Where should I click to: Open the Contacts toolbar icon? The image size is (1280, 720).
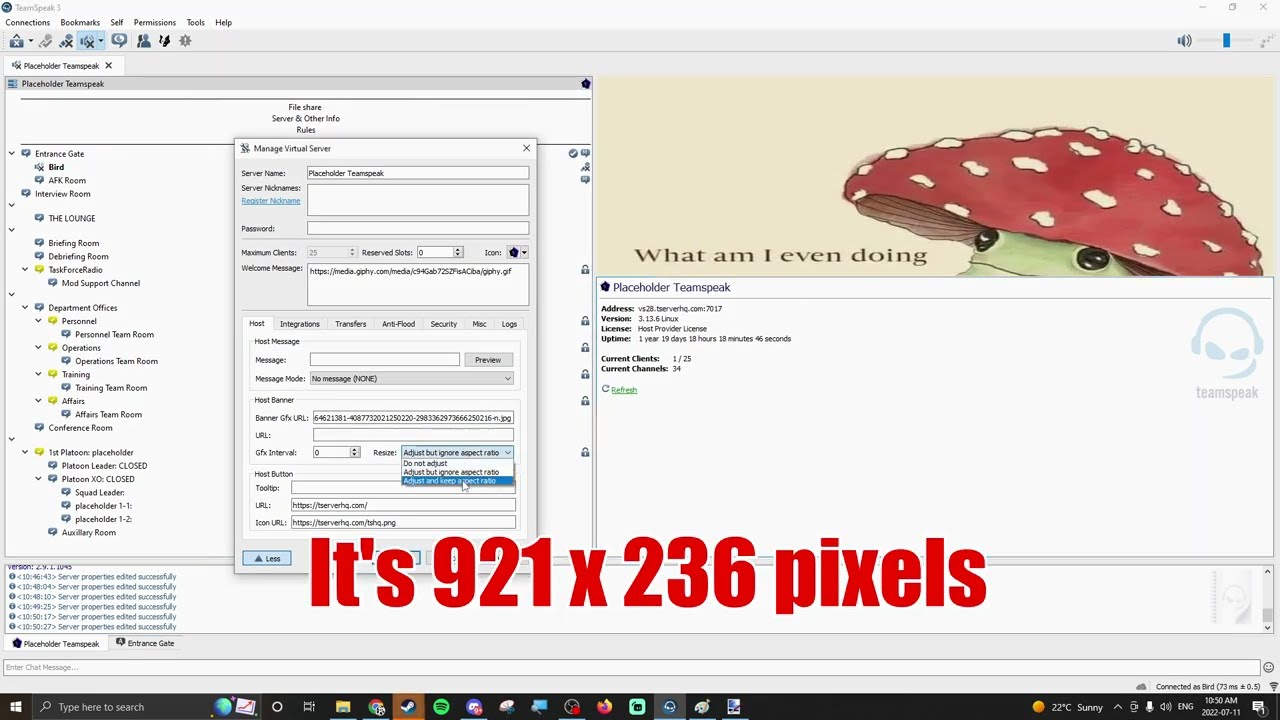pos(143,41)
